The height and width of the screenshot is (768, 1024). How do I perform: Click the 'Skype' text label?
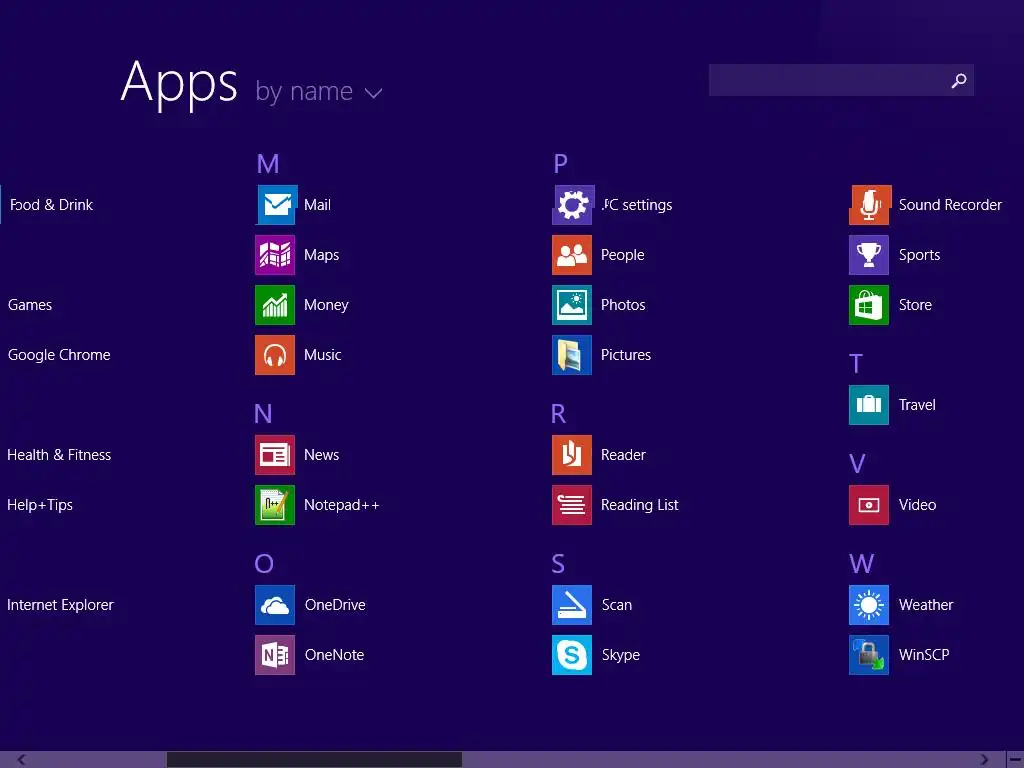[x=620, y=654]
